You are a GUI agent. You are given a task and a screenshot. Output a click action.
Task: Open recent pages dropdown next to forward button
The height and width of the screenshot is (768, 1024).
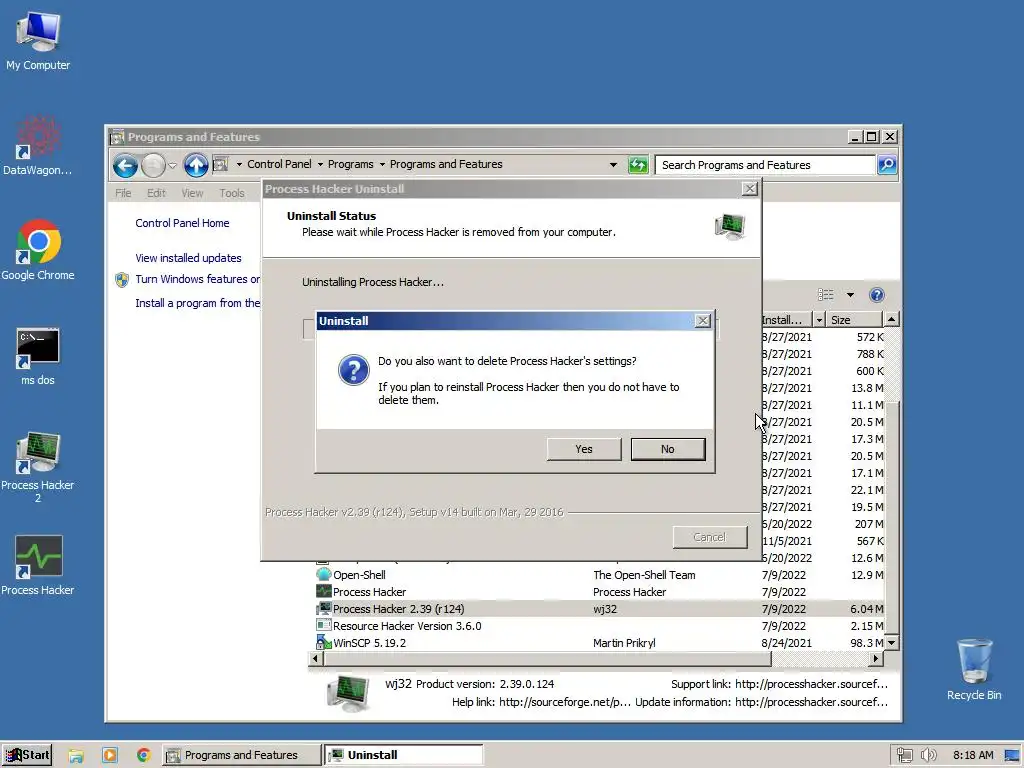(x=172, y=165)
